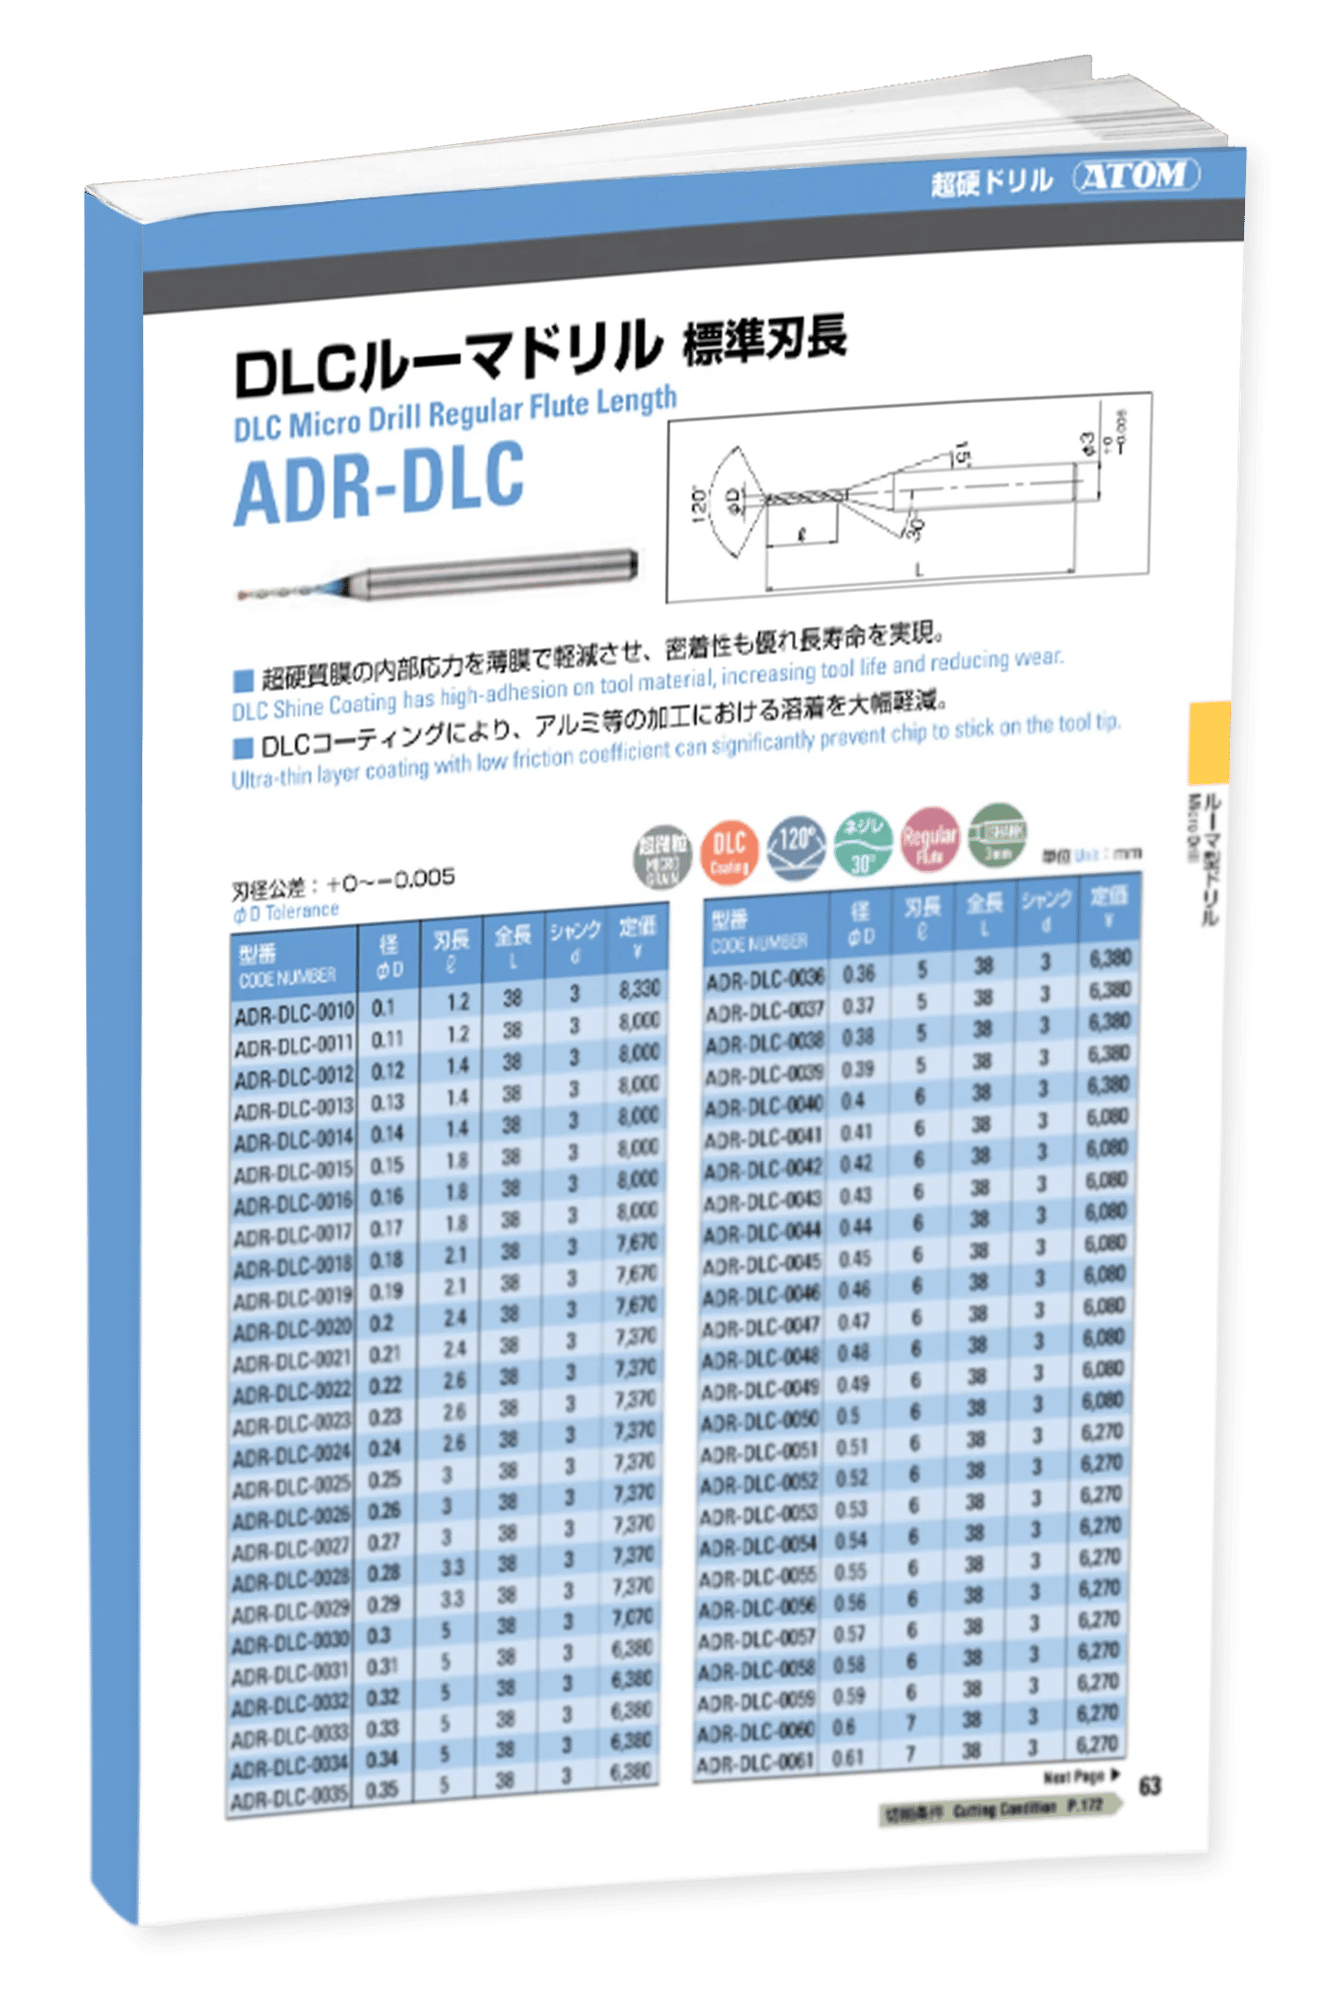Screen dimensions: 1324x2000
Task: Select code number ADR-DLC-0059
Action: point(756,1702)
